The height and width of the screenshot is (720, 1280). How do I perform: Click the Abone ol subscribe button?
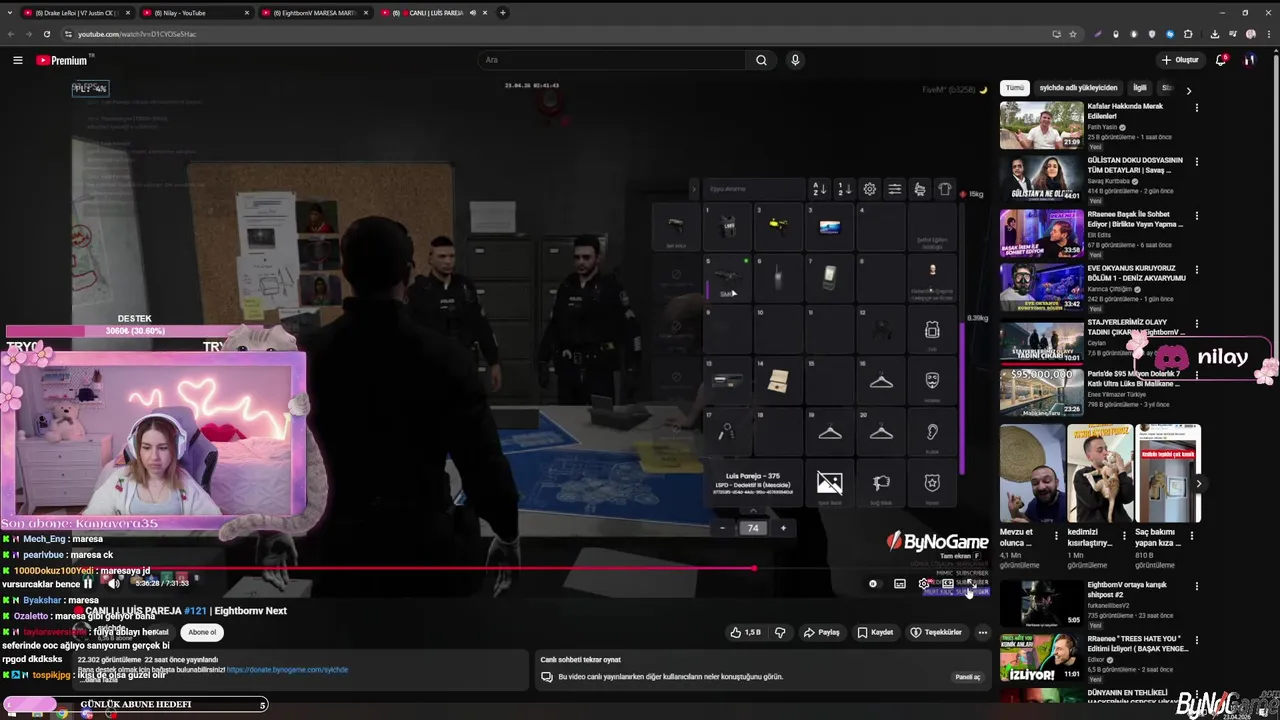pyautogui.click(x=202, y=632)
